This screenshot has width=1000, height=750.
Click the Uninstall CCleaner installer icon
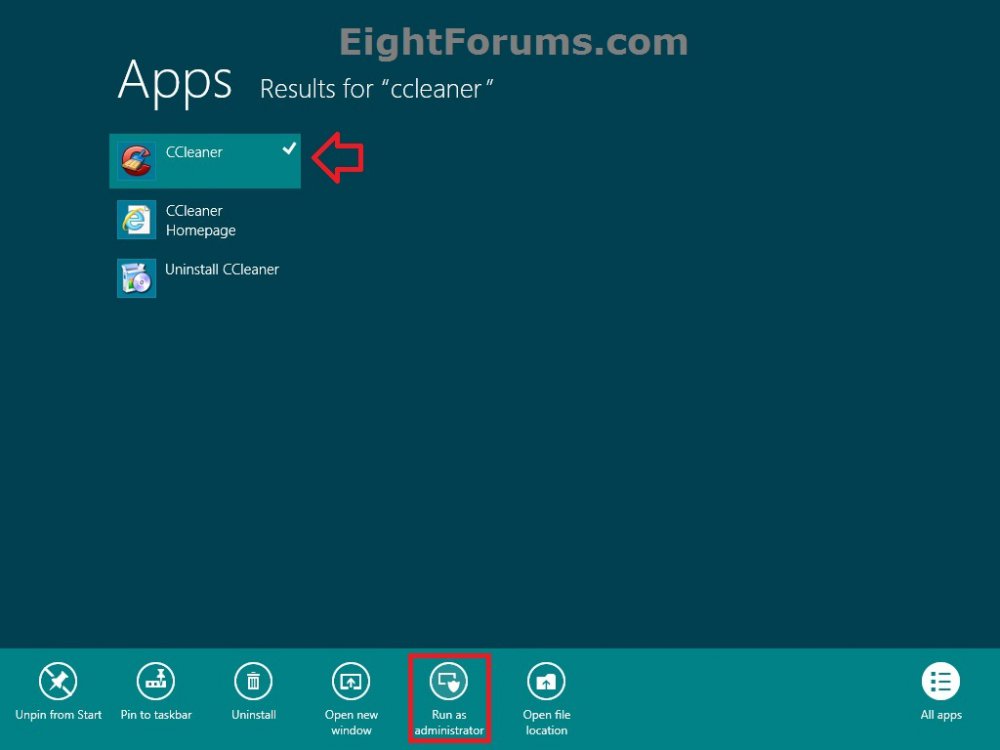[136, 278]
